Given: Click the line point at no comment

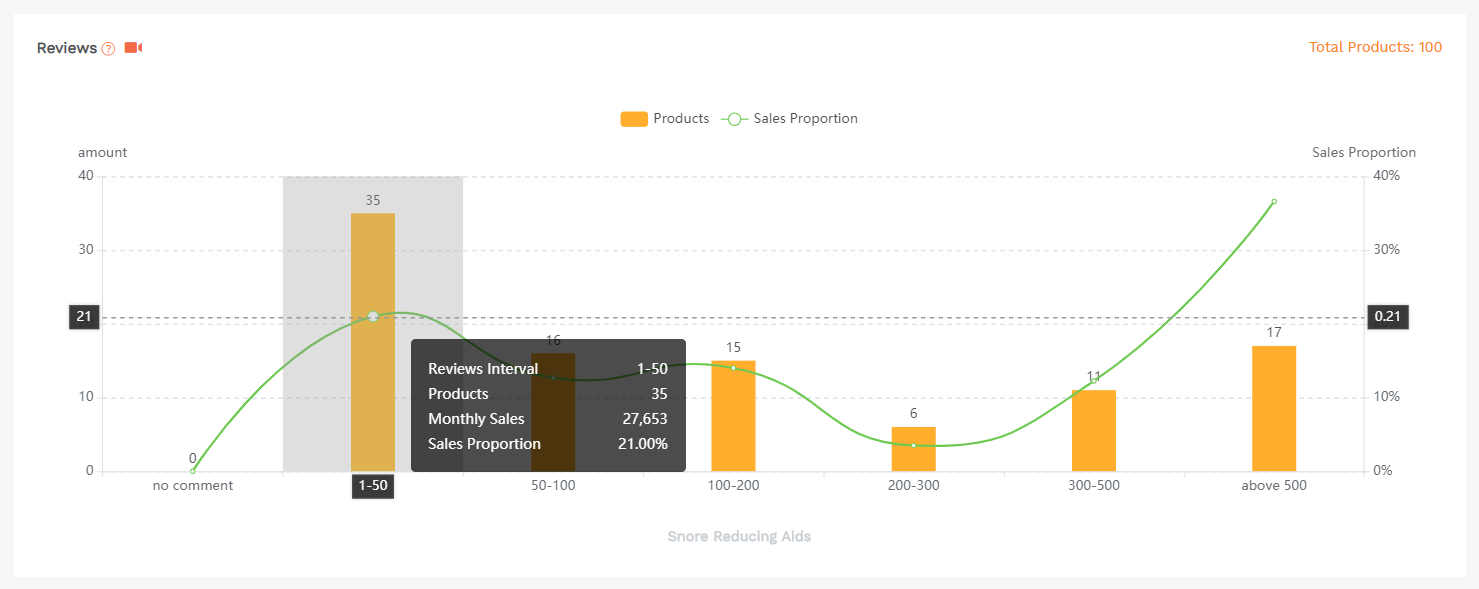Looking at the screenshot, I should pos(193,471).
